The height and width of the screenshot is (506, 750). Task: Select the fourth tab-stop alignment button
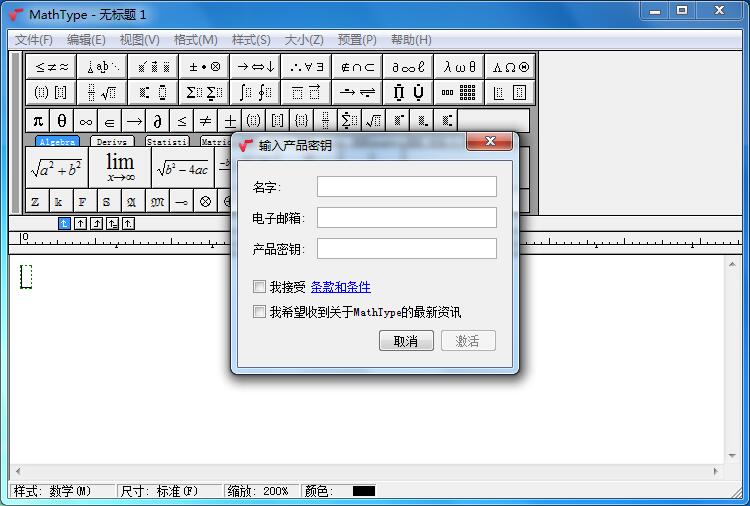point(112,223)
